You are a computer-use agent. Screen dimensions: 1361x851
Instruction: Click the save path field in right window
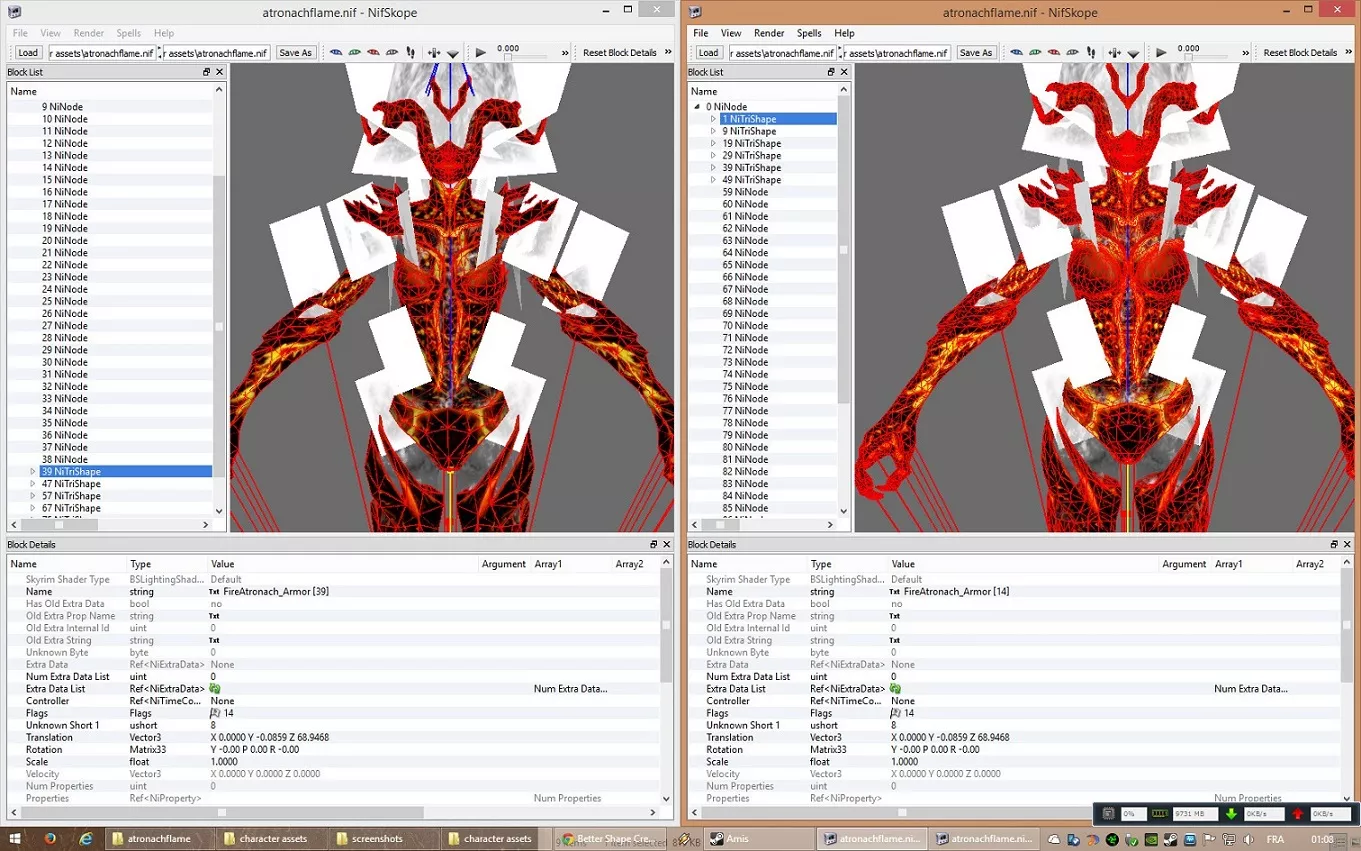pos(896,53)
